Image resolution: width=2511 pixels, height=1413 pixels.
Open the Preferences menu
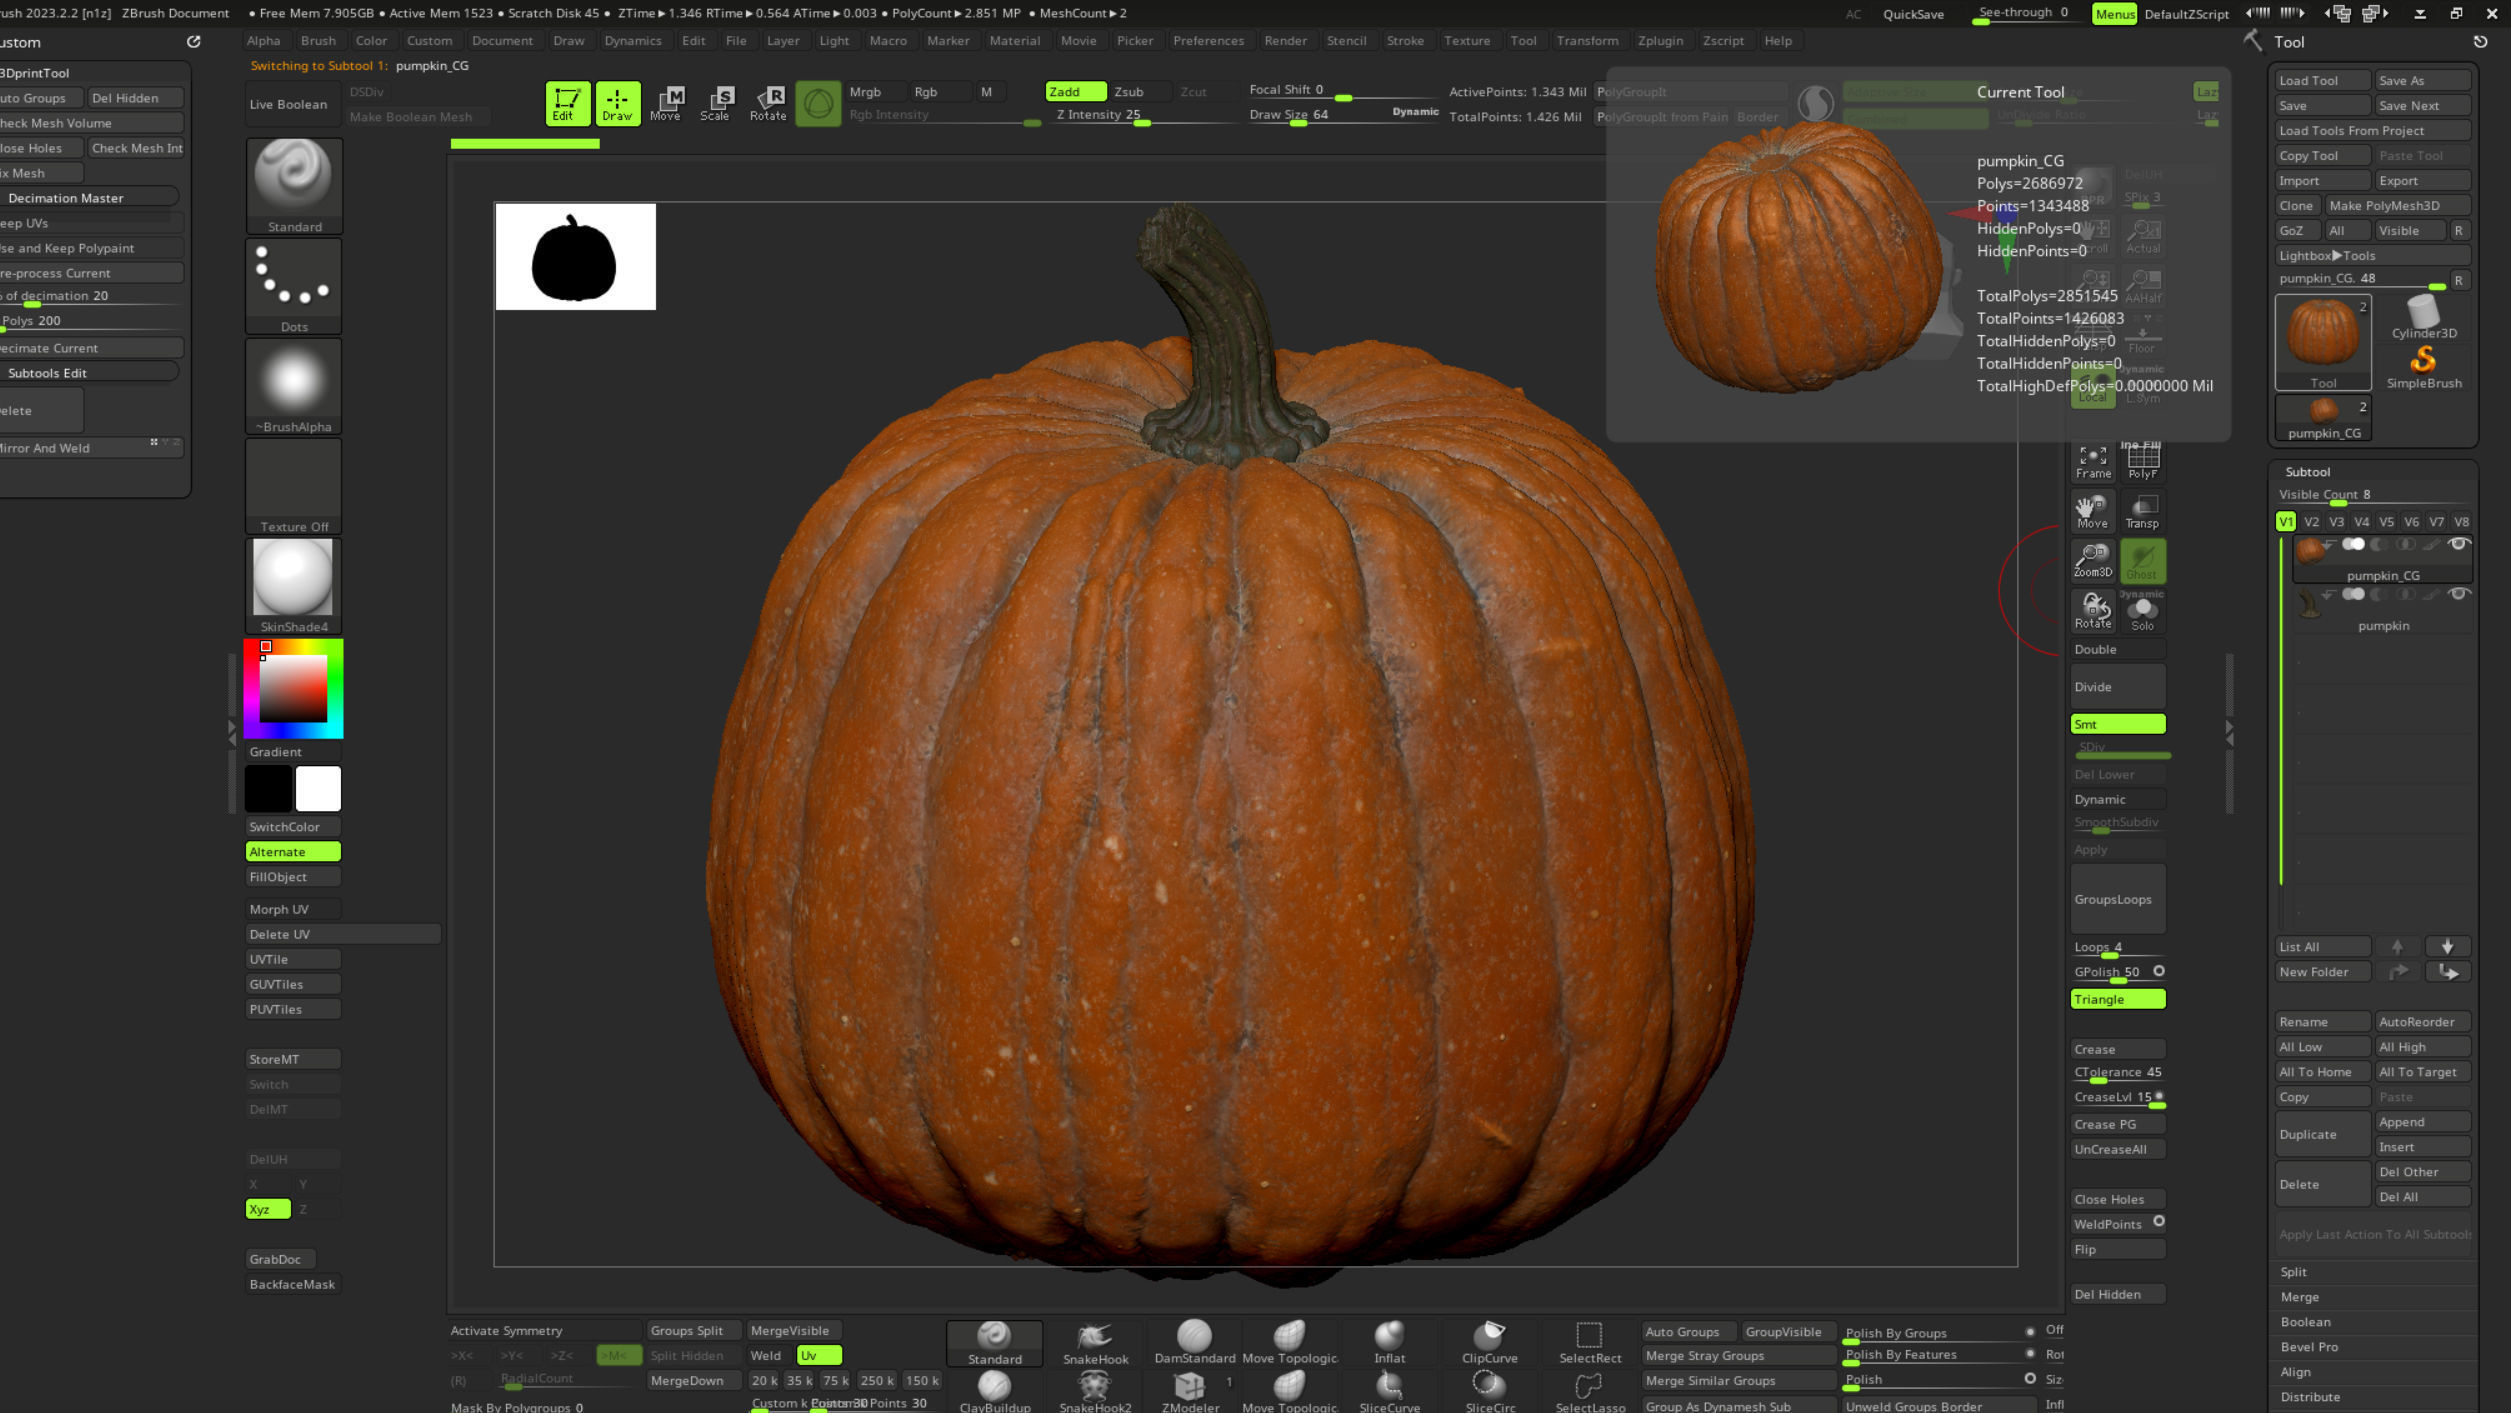coord(1208,41)
